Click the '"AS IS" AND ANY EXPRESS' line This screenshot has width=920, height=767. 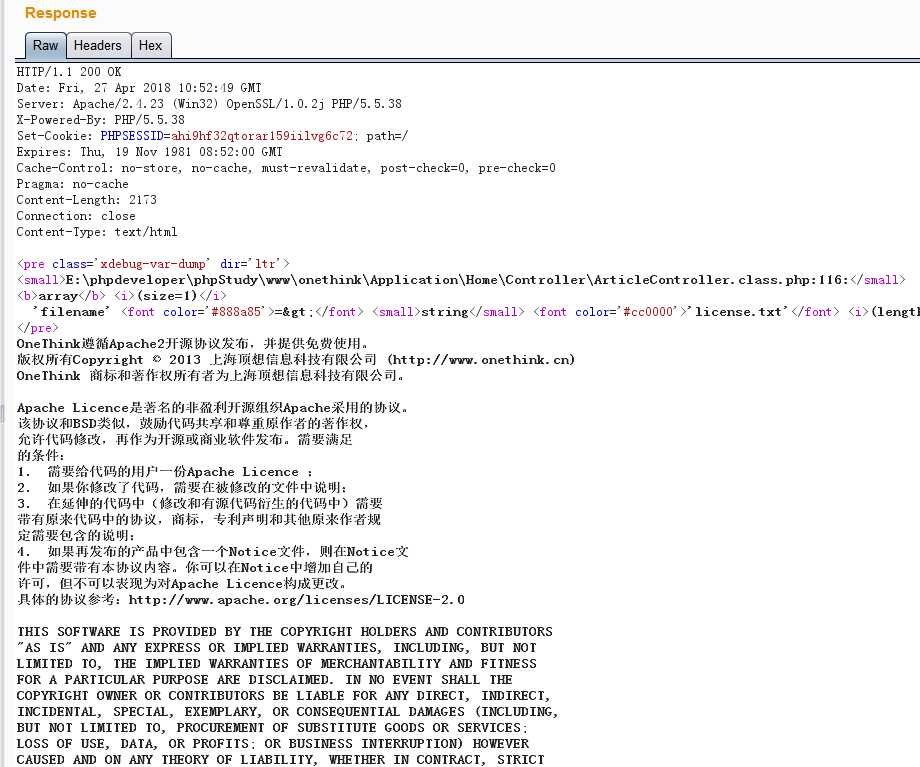pyautogui.click(x=276, y=648)
